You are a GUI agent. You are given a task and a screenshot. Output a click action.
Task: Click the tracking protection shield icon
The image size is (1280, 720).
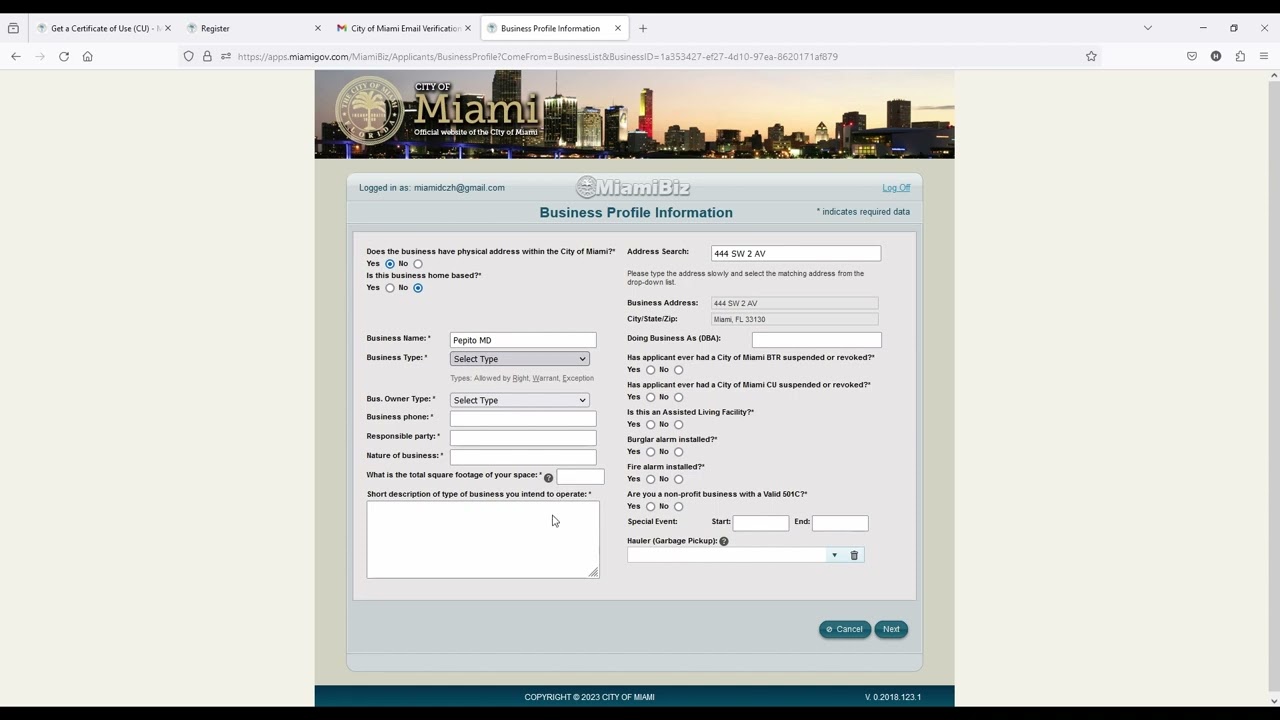pyautogui.click(x=188, y=56)
